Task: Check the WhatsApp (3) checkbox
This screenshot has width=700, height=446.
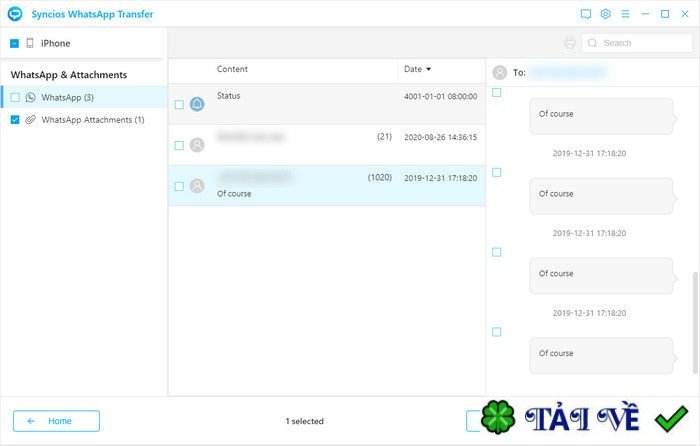Action: click(15, 97)
